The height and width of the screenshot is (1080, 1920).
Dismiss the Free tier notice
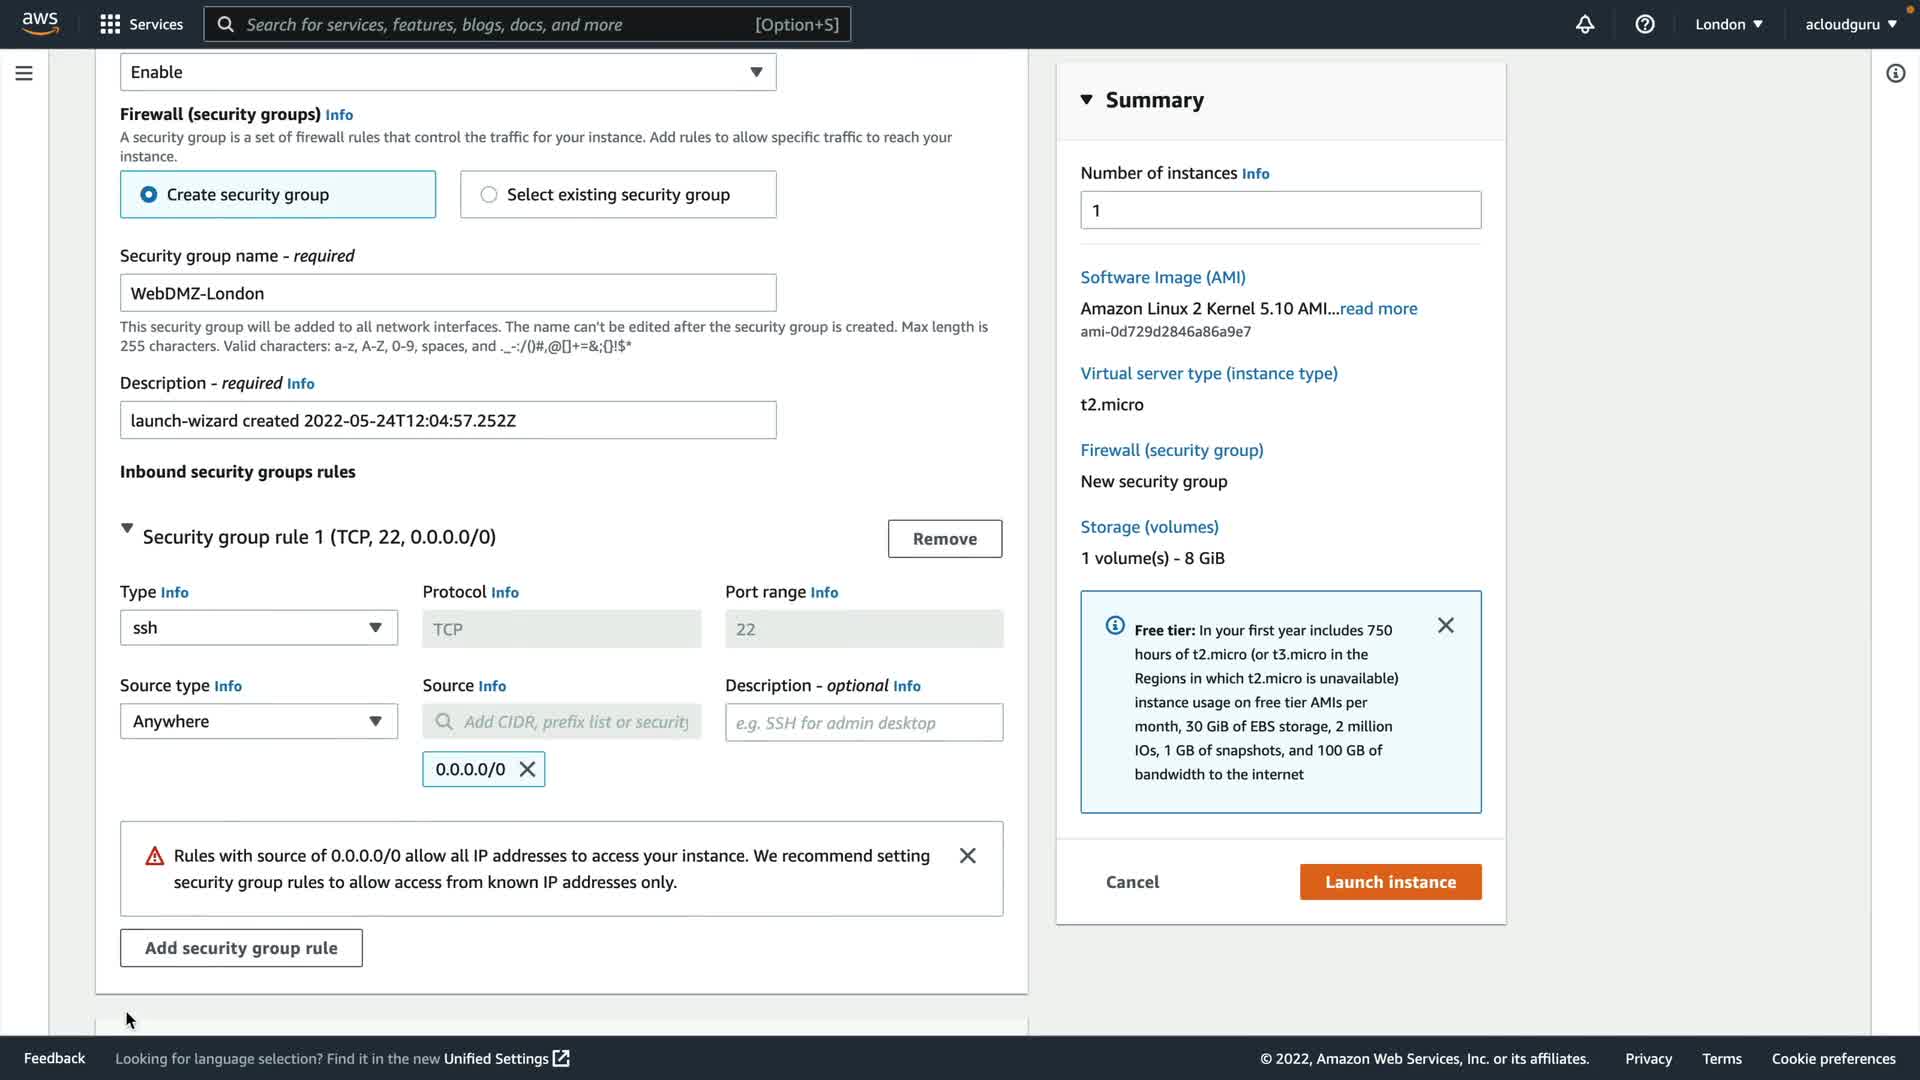tap(1445, 625)
